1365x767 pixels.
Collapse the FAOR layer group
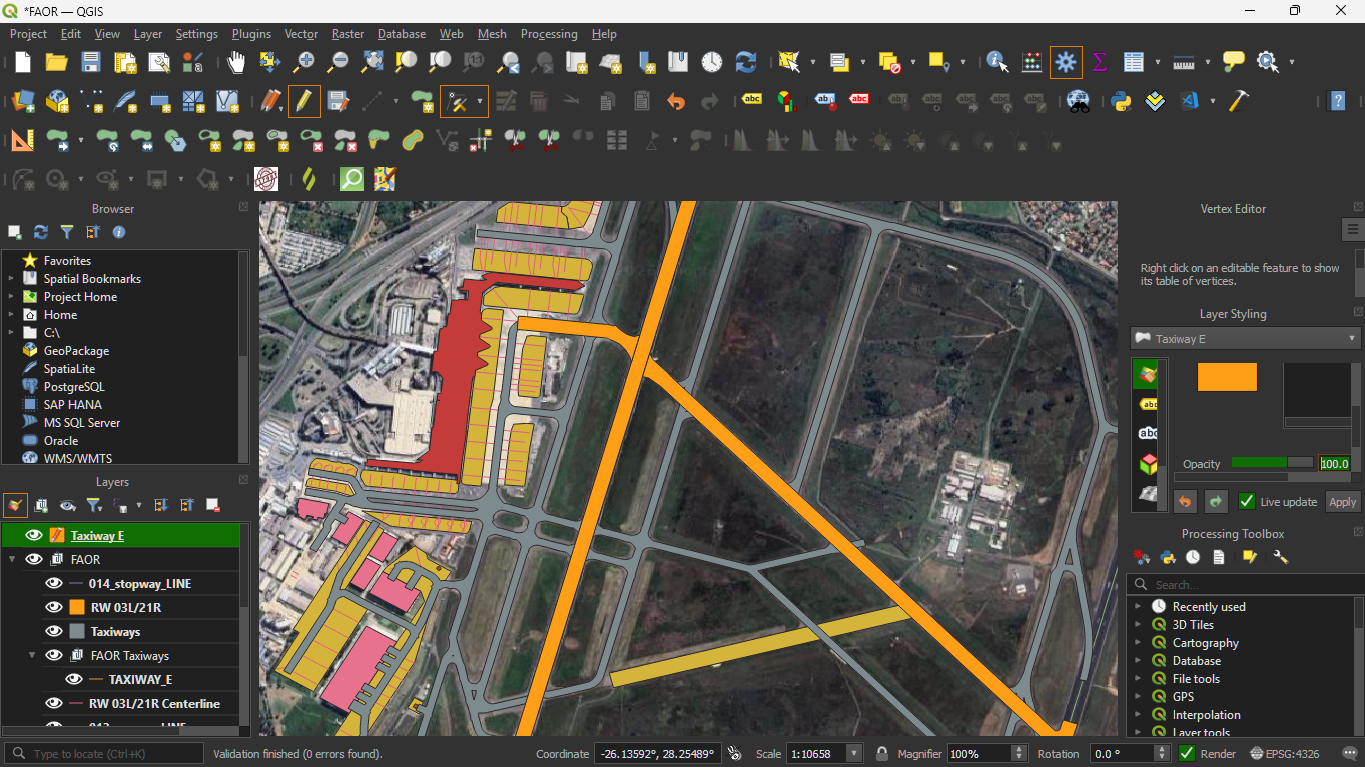point(12,560)
